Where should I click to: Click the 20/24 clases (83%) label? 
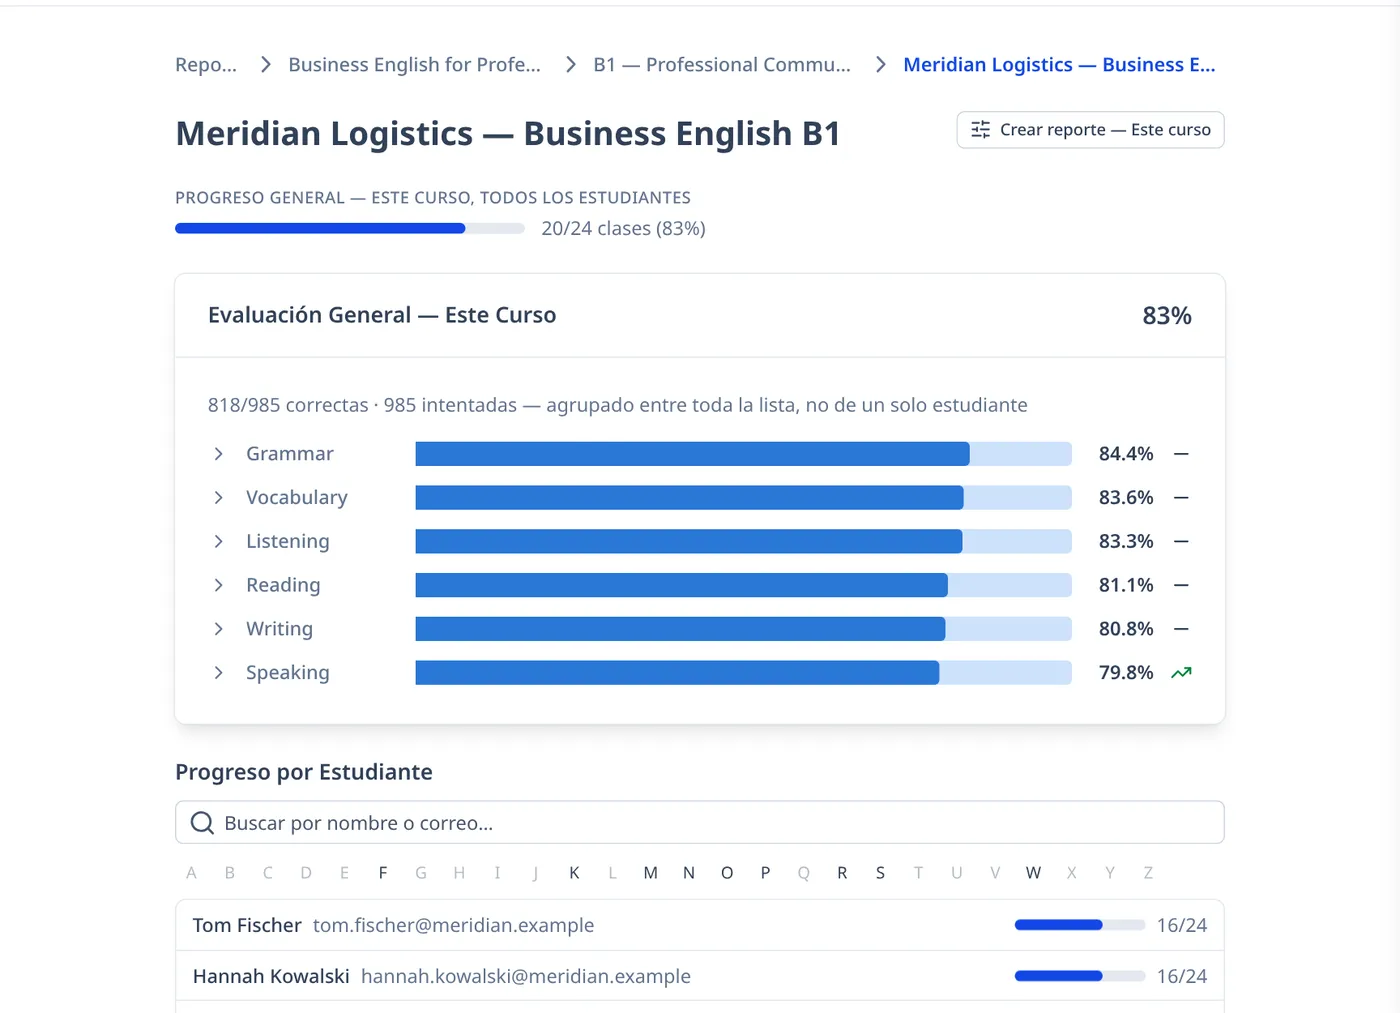tap(624, 229)
